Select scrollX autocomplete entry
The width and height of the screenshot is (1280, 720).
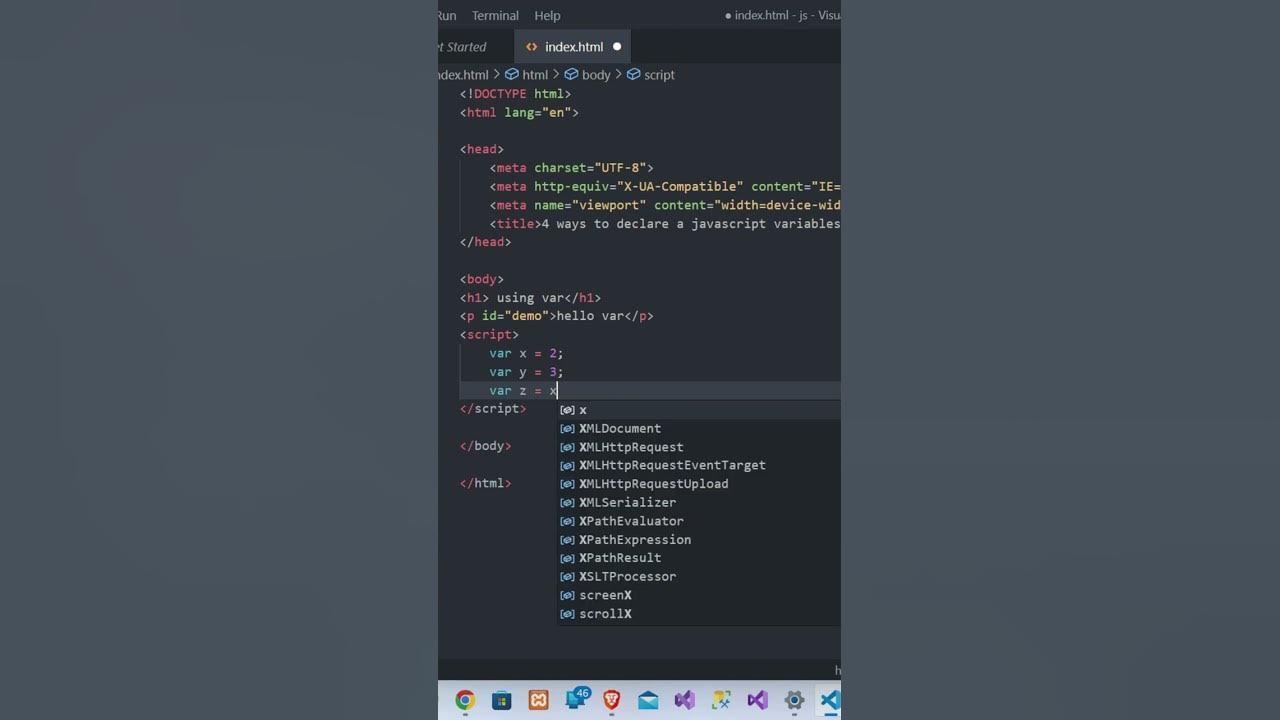point(699,614)
